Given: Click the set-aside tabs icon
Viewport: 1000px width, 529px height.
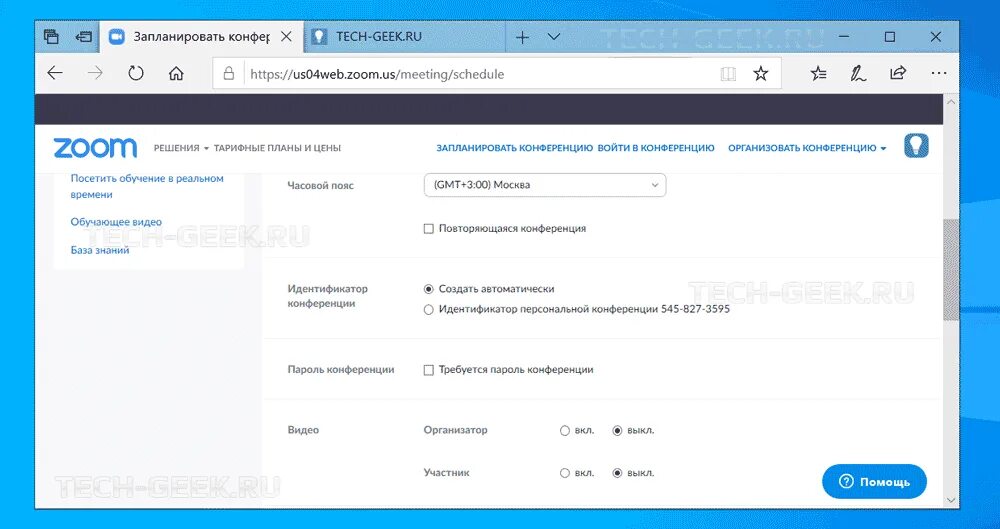Looking at the screenshot, I should (52, 36).
